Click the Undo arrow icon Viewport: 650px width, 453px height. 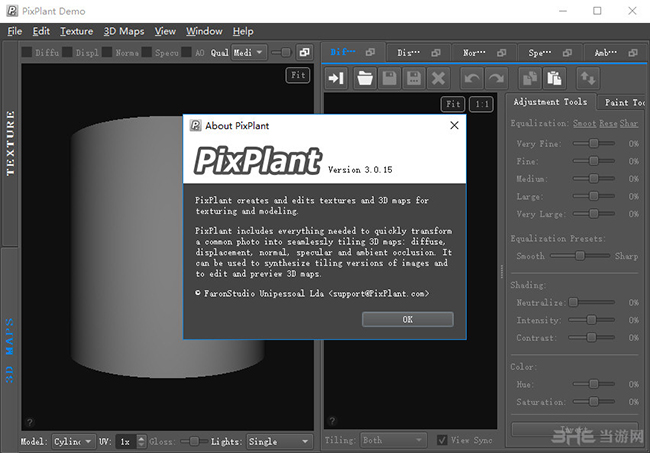tap(472, 78)
